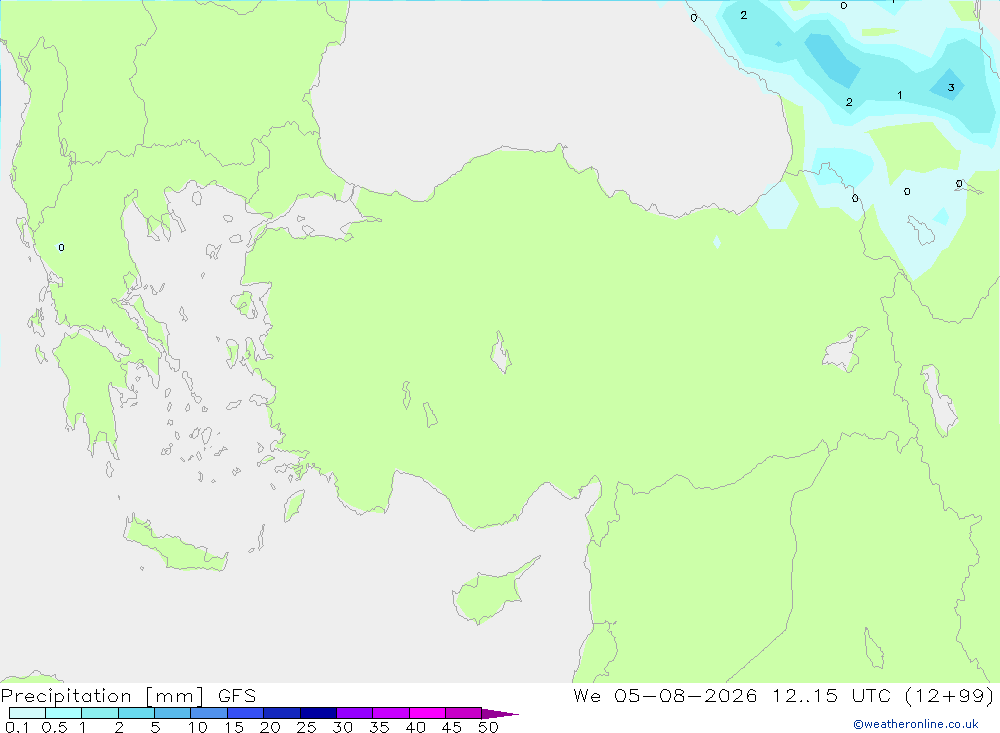Click the legend label "30"
The width and height of the screenshot is (1000, 733).
coord(342,727)
